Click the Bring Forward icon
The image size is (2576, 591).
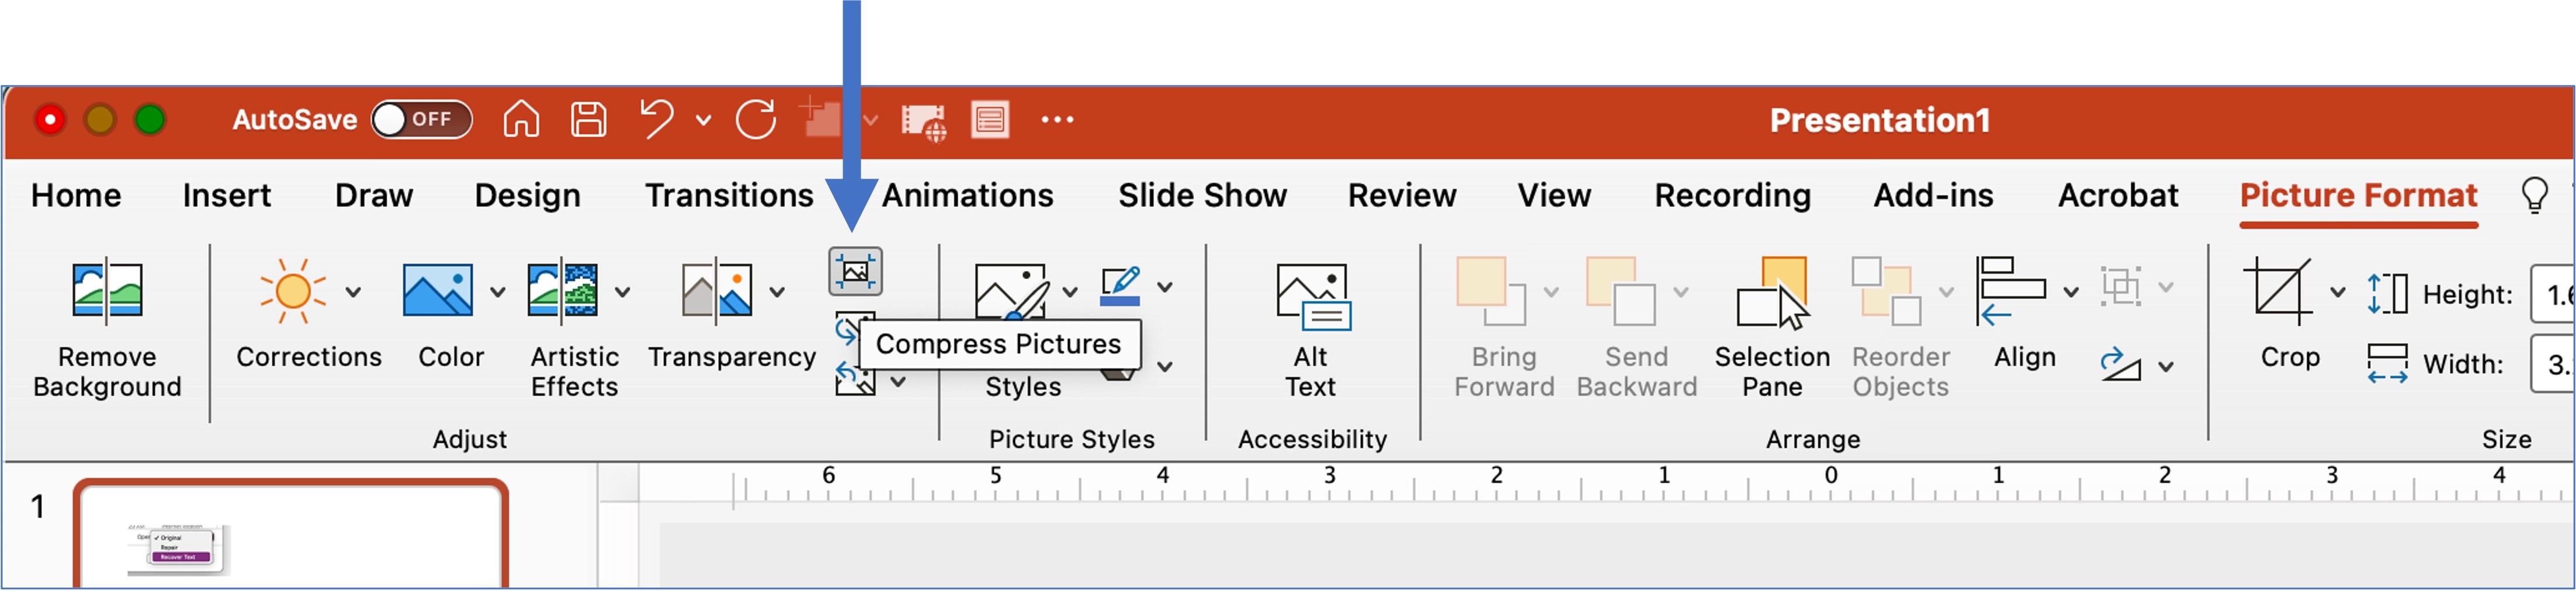1491,291
